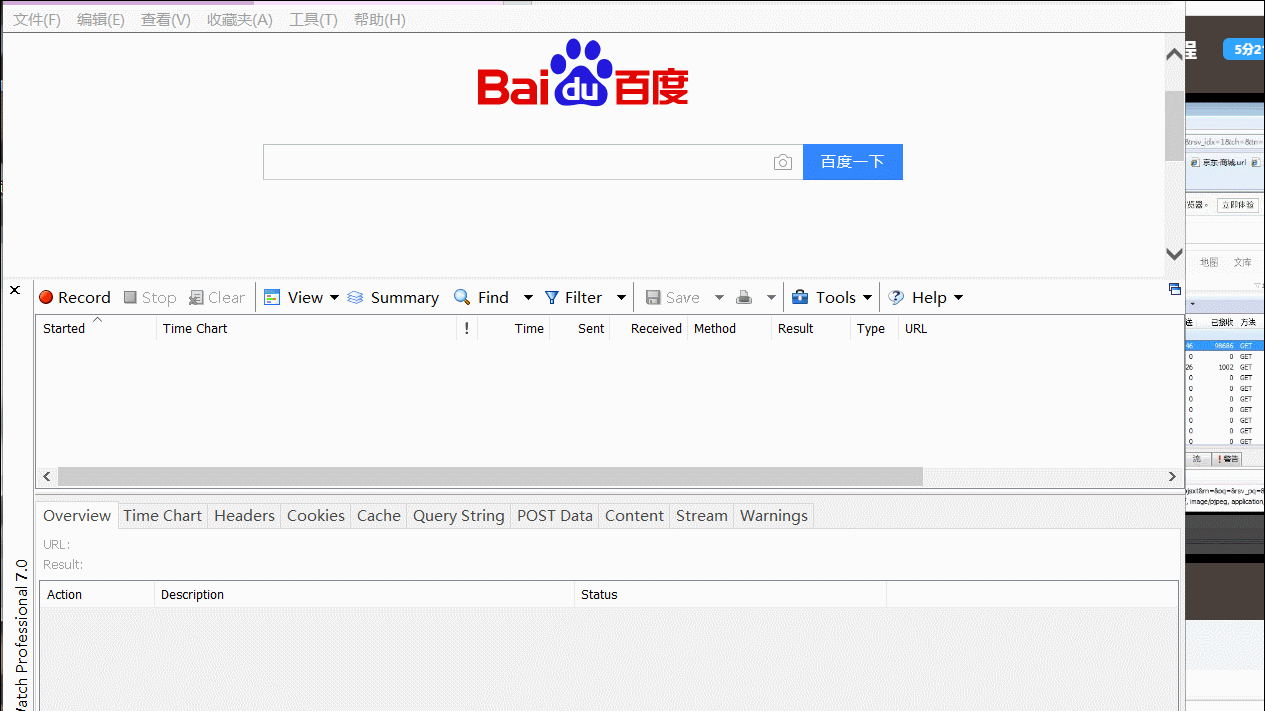1265x711 pixels.
Task: Switch to the Cache tab
Action: [379, 516]
